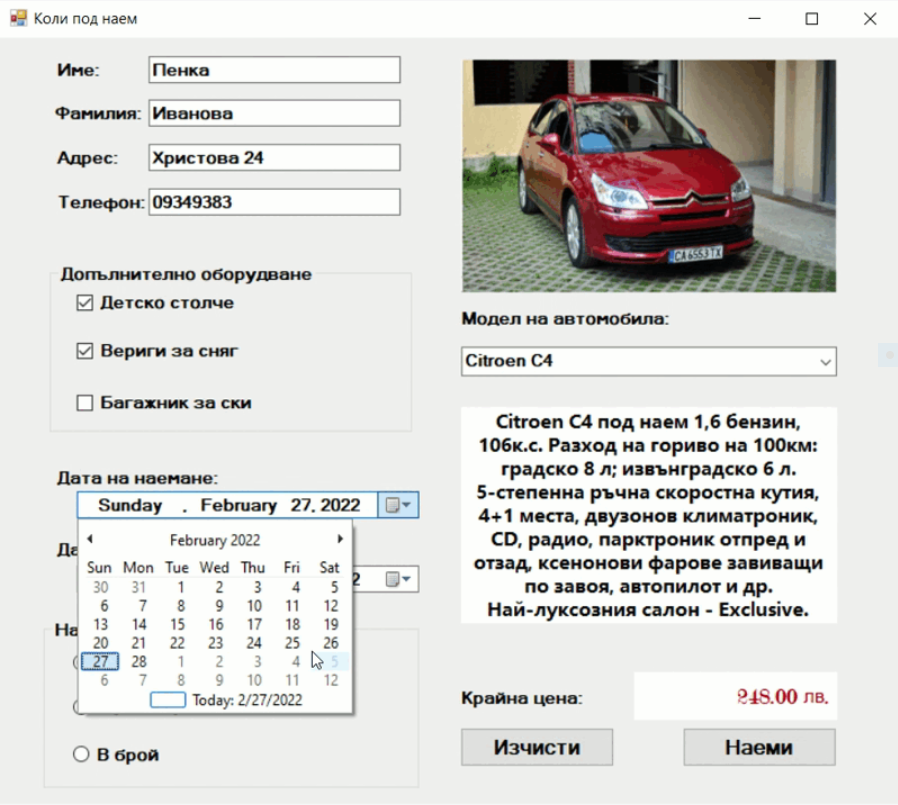
Task: Go to previous month in calendar
Action: [90, 539]
